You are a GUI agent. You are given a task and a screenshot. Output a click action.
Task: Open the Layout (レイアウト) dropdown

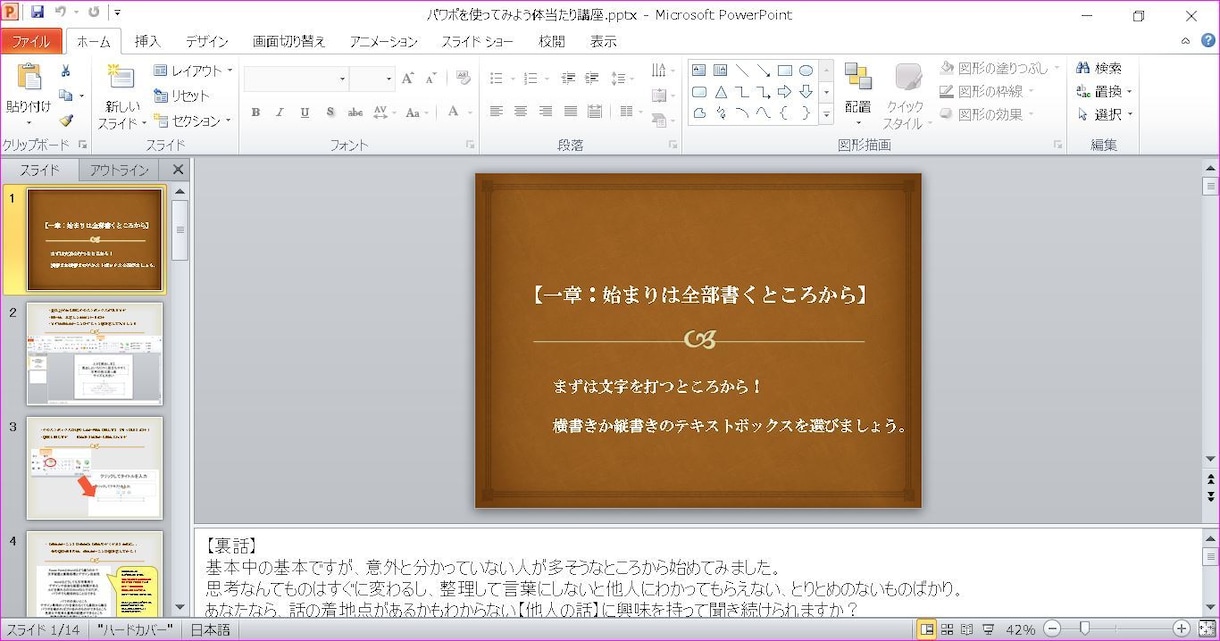coord(192,71)
